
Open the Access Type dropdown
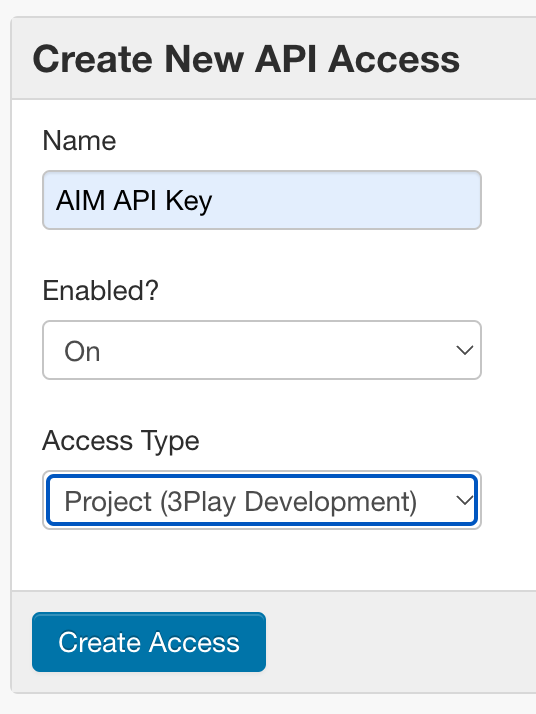click(262, 500)
